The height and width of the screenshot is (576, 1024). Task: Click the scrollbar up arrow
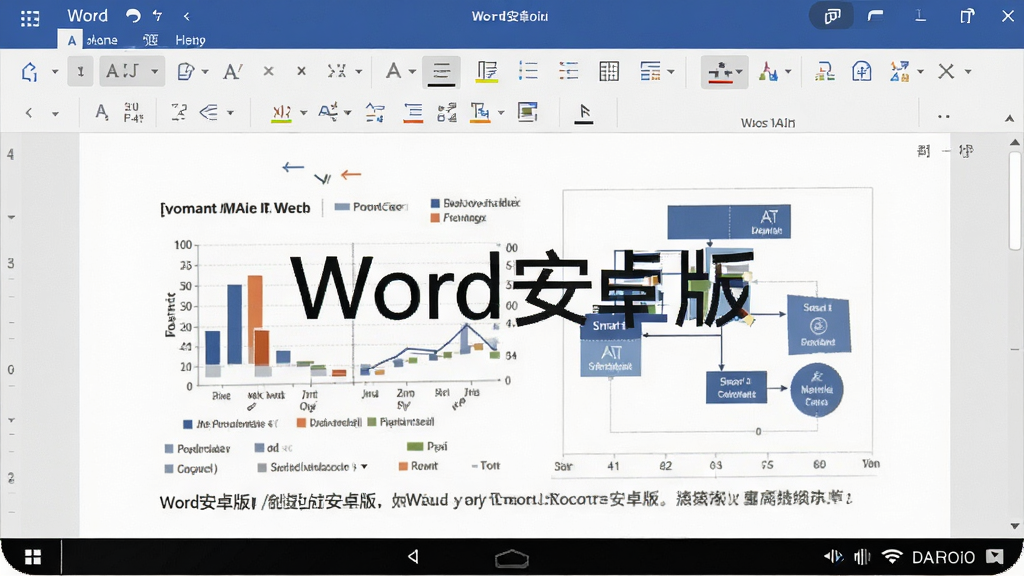(1014, 142)
